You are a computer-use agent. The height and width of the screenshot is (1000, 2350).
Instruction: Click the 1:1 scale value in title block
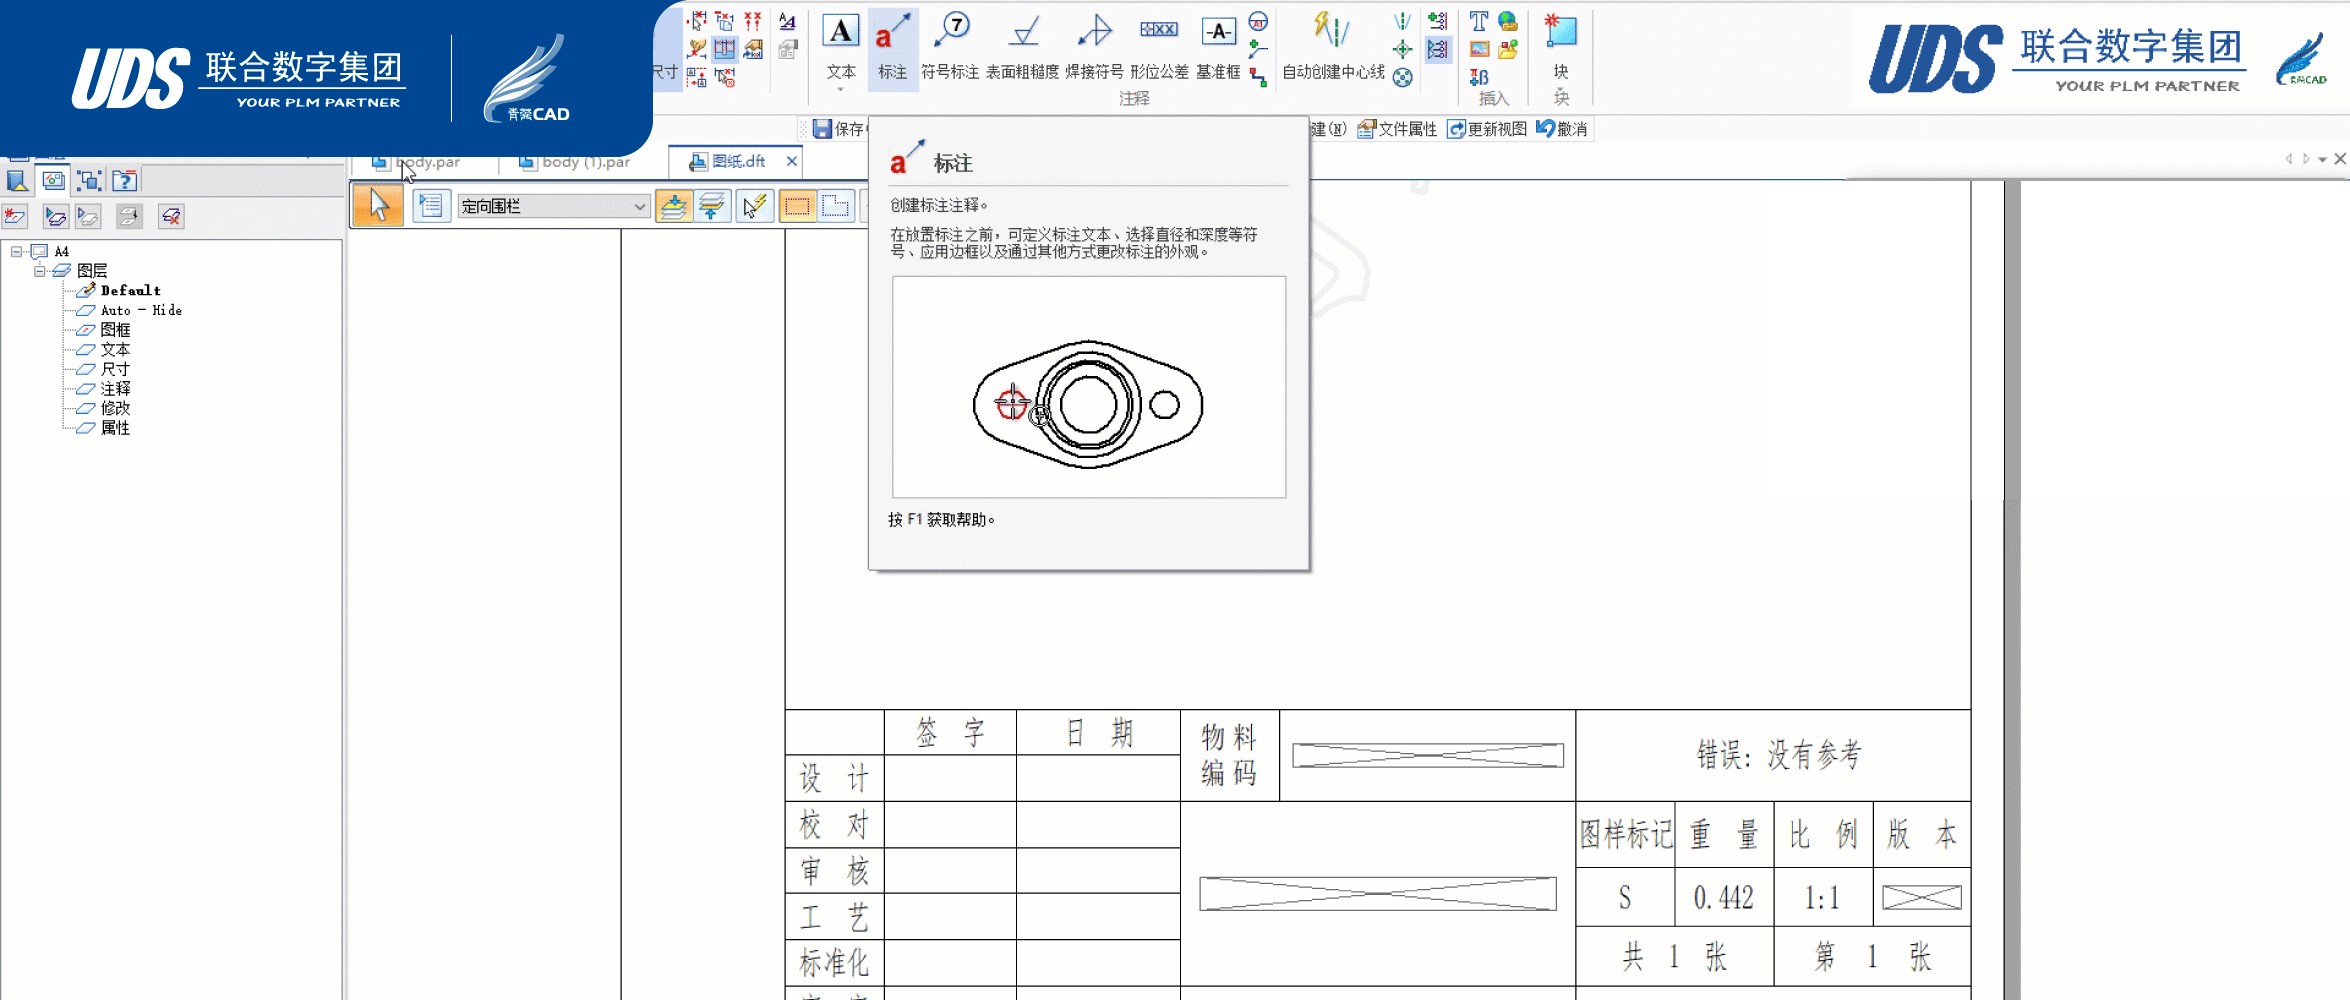[1822, 898]
